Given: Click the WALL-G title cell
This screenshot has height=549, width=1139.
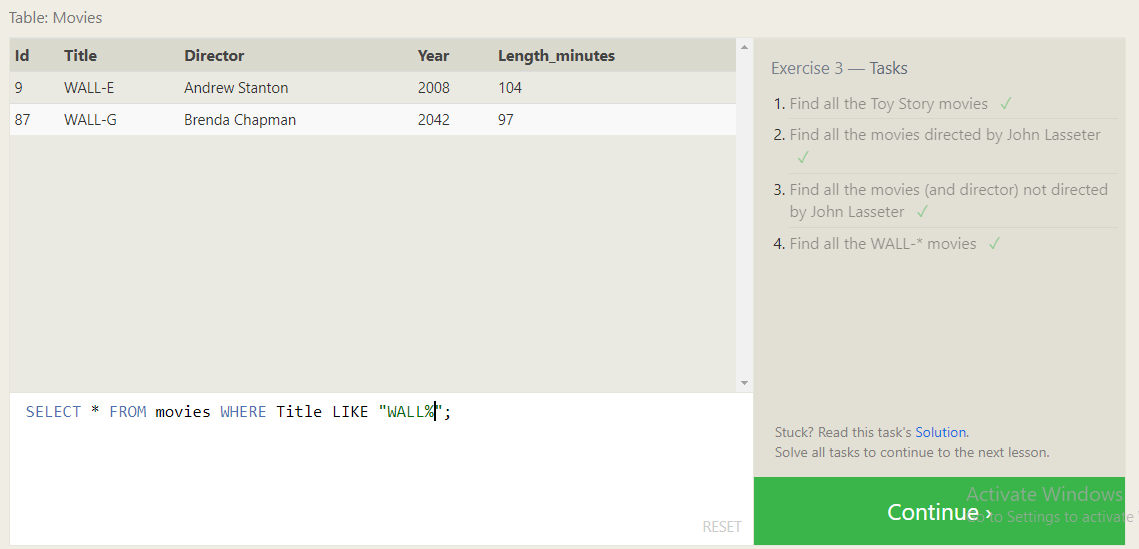Looking at the screenshot, I should [90, 120].
